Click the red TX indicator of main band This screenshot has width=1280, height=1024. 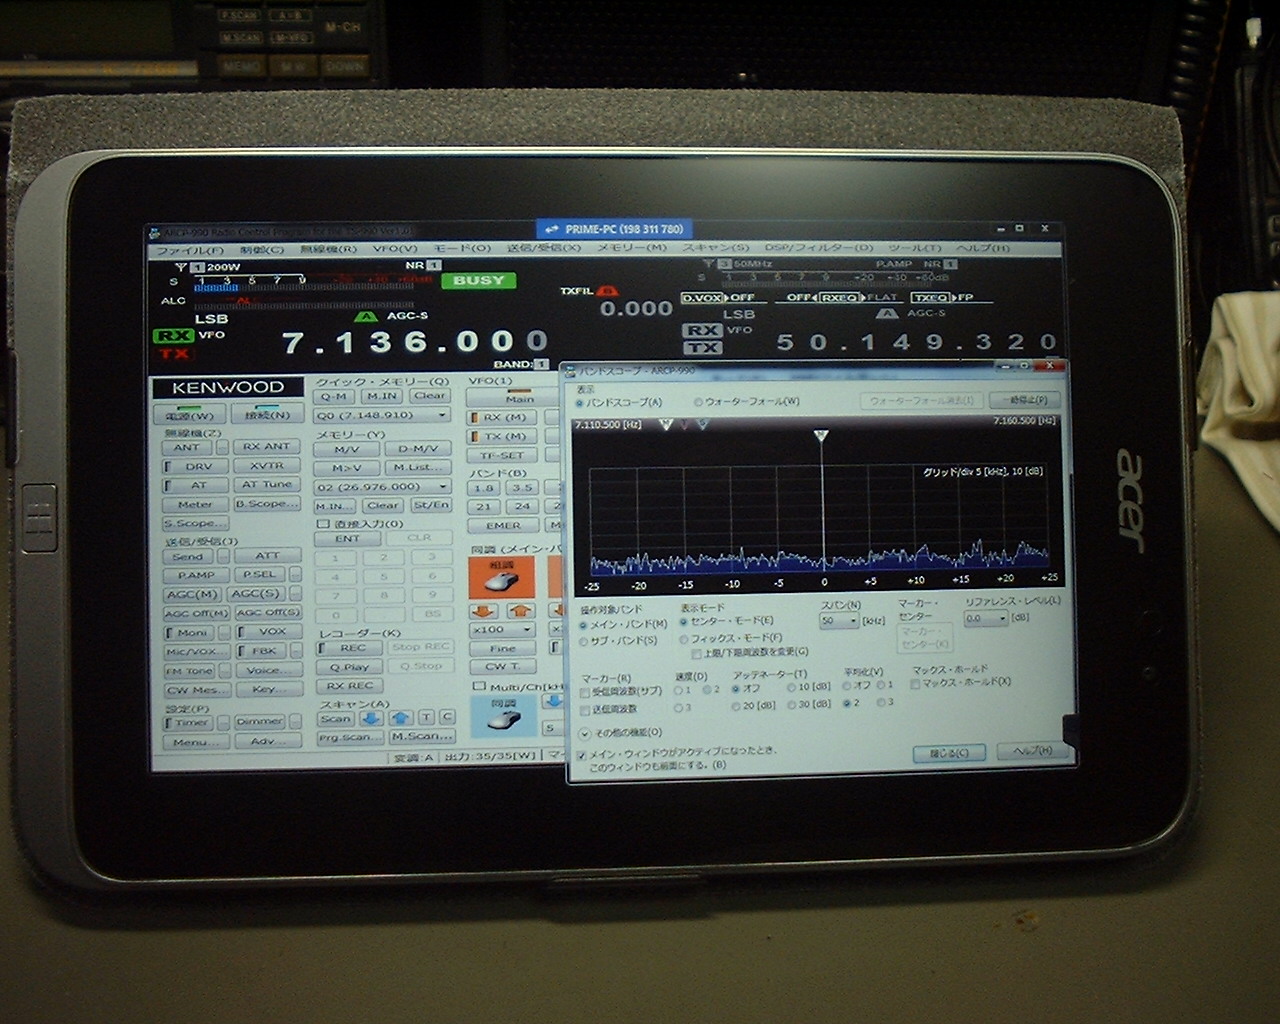coord(174,353)
